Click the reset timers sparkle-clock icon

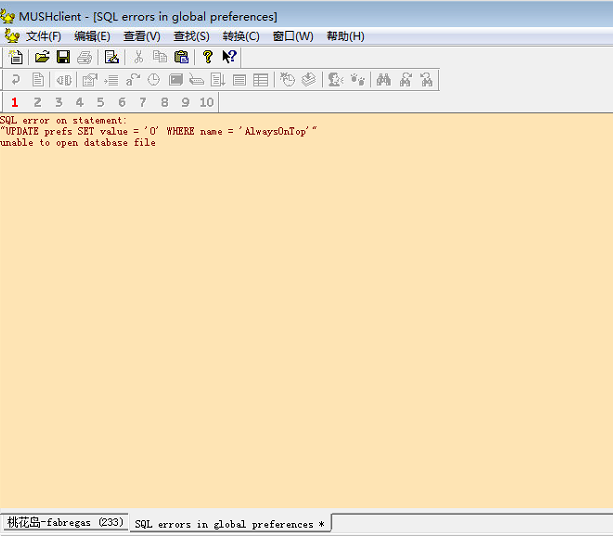pyautogui.click(x=287, y=80)
